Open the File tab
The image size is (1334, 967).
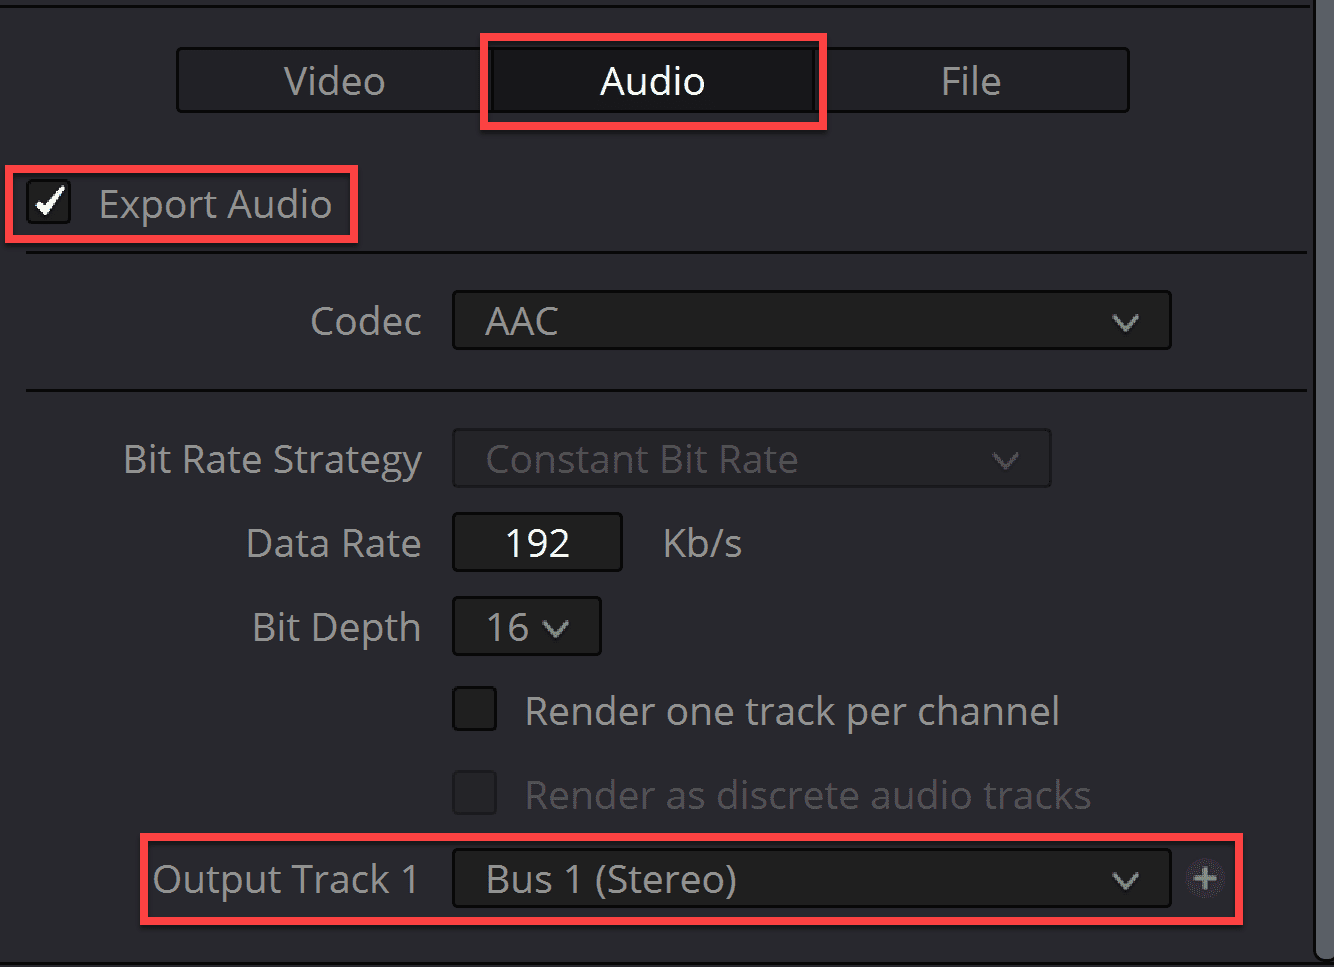(x=971, y=81)
